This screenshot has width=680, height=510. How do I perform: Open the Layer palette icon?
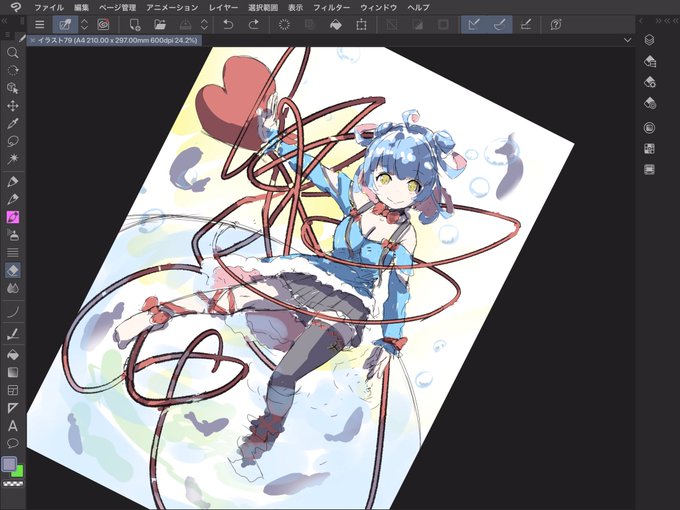click(x=649, y=40)
